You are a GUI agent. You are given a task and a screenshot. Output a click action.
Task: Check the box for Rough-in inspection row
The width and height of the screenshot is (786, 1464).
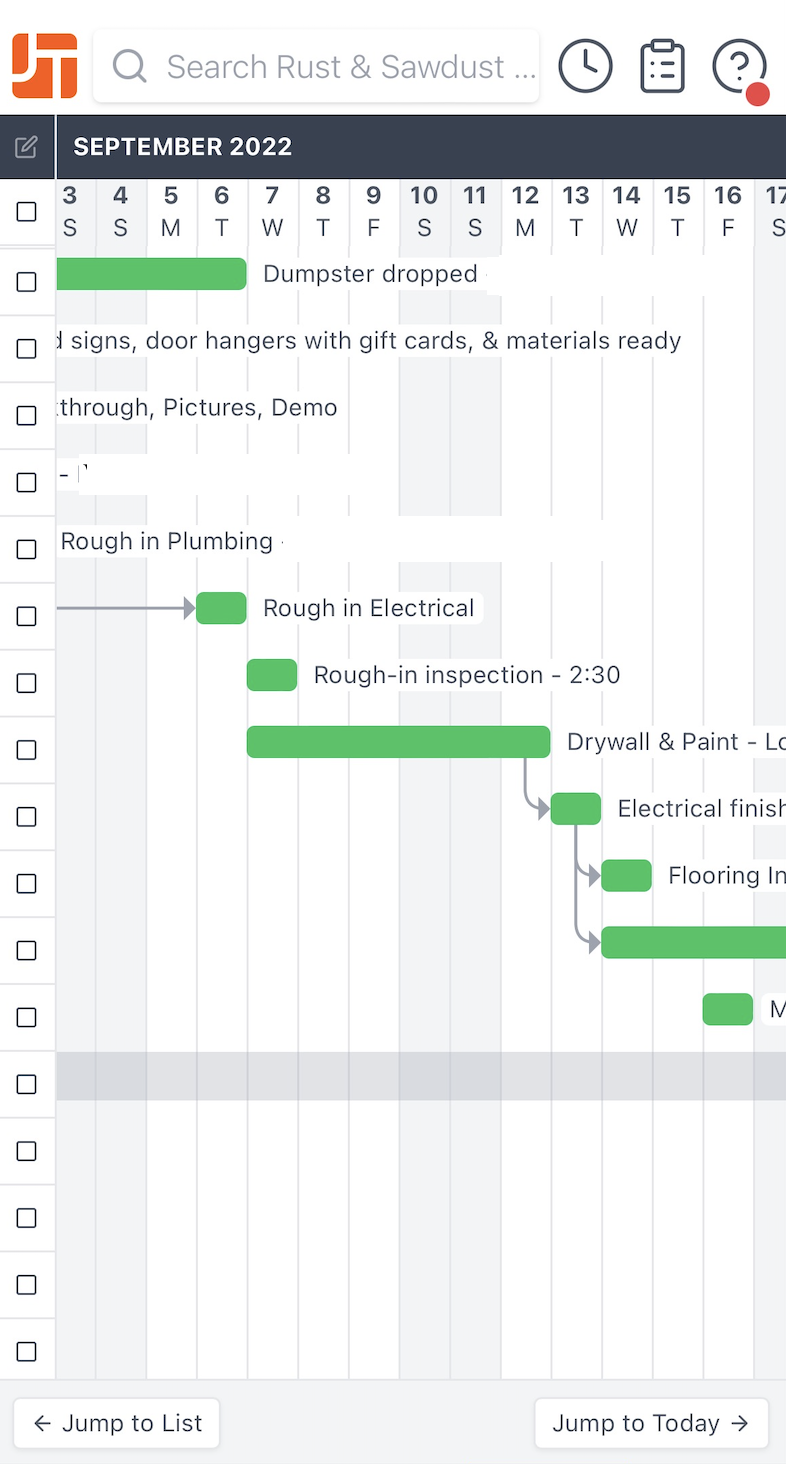point(27,683)
